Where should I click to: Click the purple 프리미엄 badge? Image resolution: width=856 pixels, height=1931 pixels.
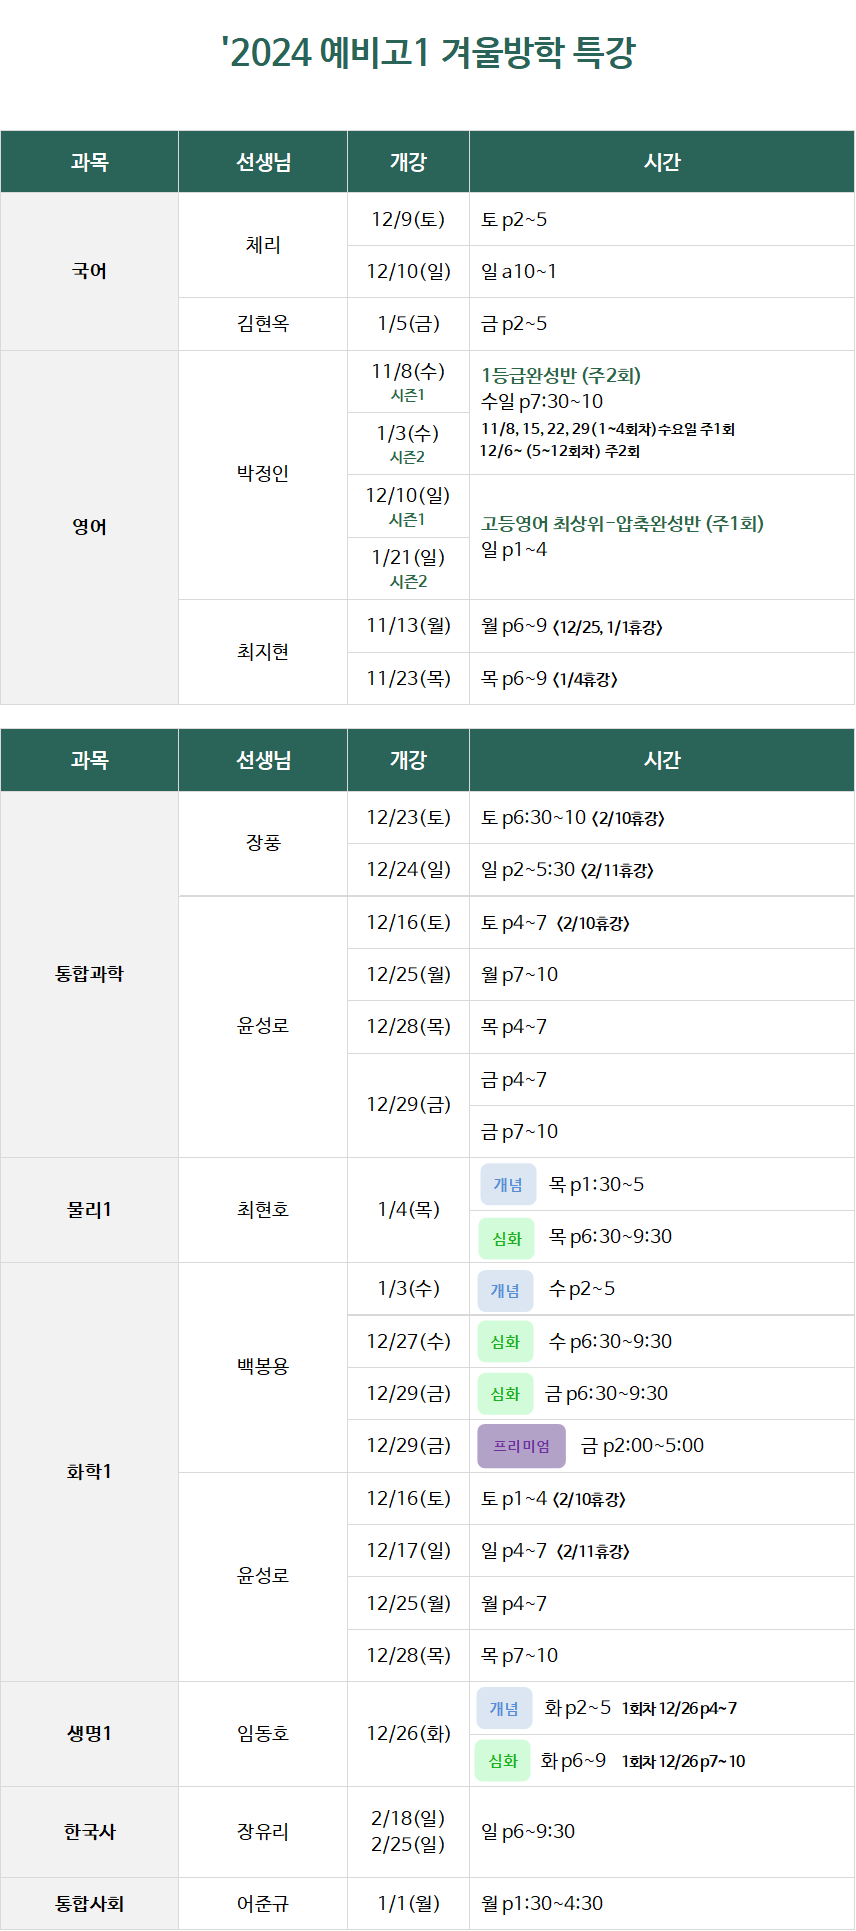pyautogui.click(x=521, y=1446)
